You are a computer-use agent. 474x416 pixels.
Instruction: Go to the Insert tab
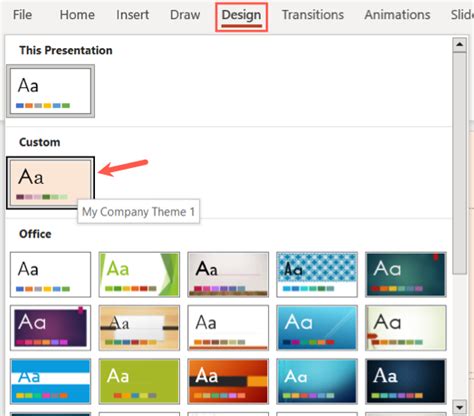(x=132, y=15)
